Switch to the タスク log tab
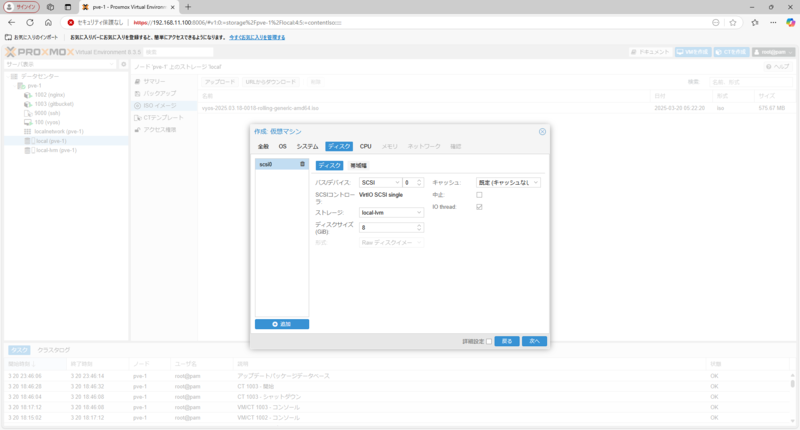 [19, 350]
